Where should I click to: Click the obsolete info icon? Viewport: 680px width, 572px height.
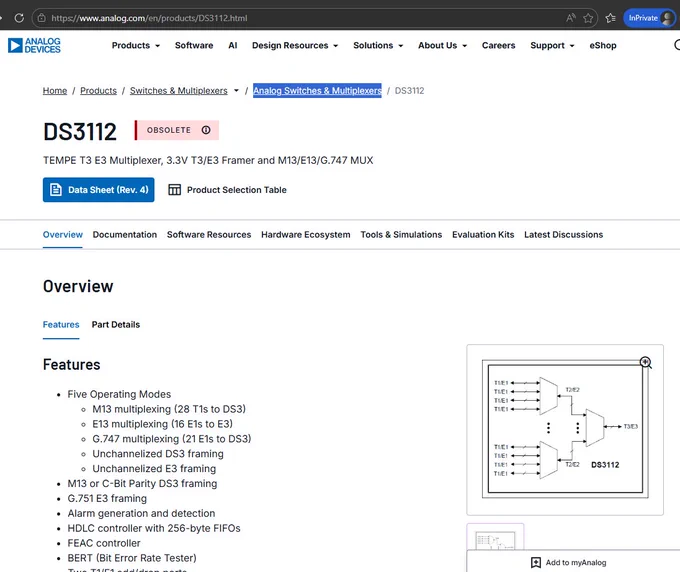point(206,130)
